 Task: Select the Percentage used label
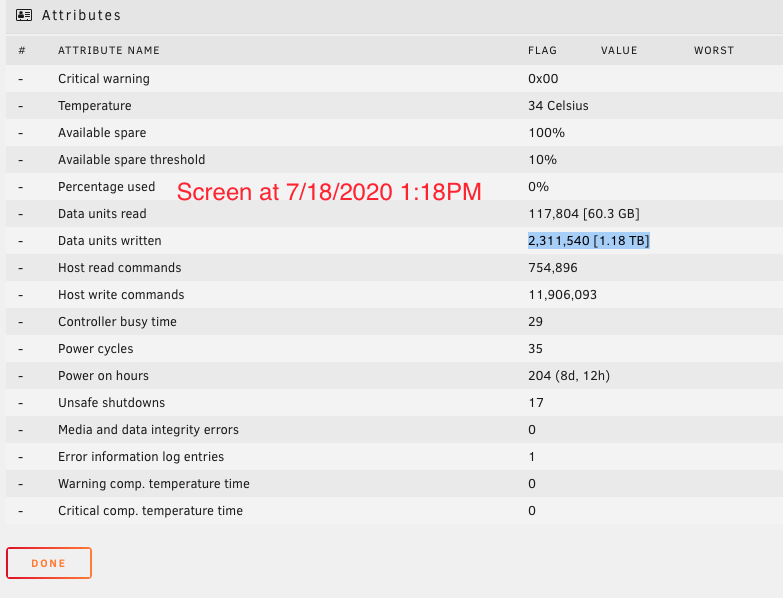(x=106, y=187)
